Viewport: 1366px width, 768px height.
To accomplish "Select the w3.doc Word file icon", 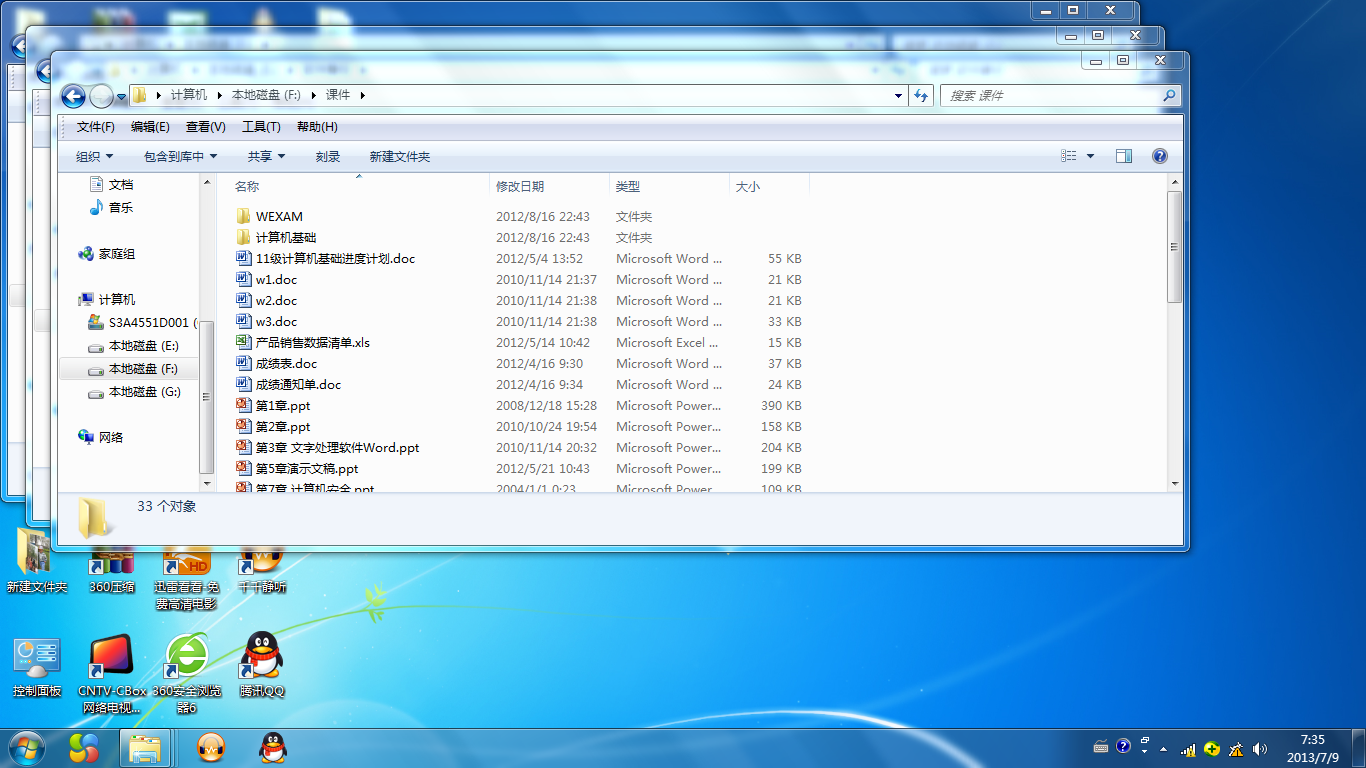I will click(x=243, y=321).
